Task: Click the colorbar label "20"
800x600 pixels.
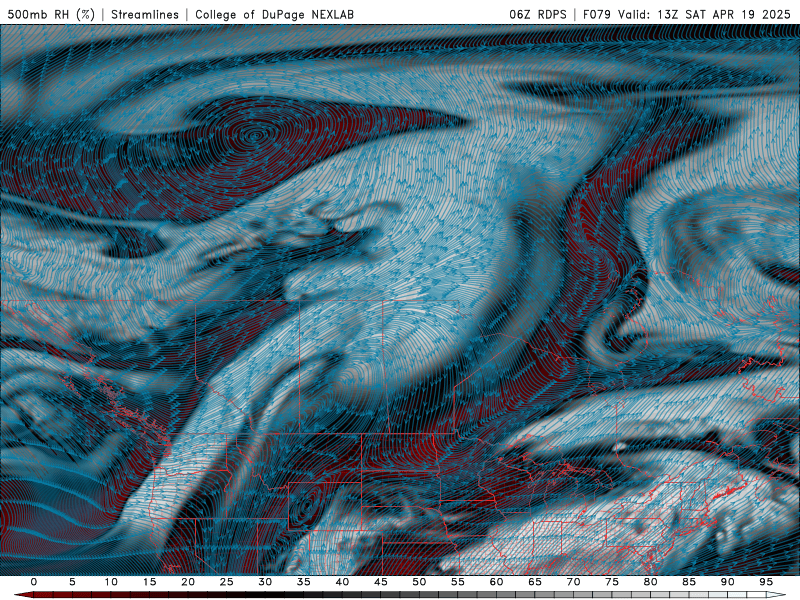Action: point(188,582)
